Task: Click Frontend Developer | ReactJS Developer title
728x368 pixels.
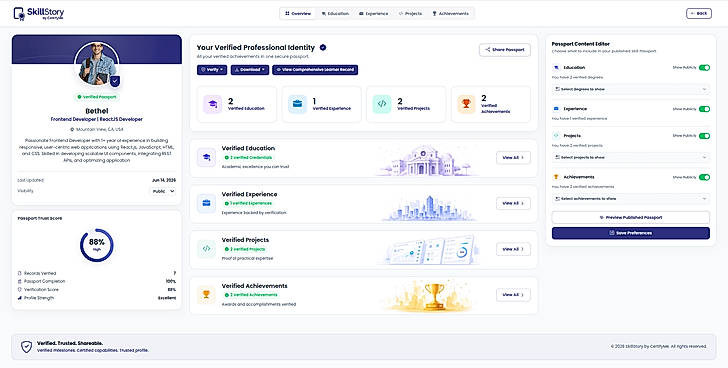Action: coord(97,119)
